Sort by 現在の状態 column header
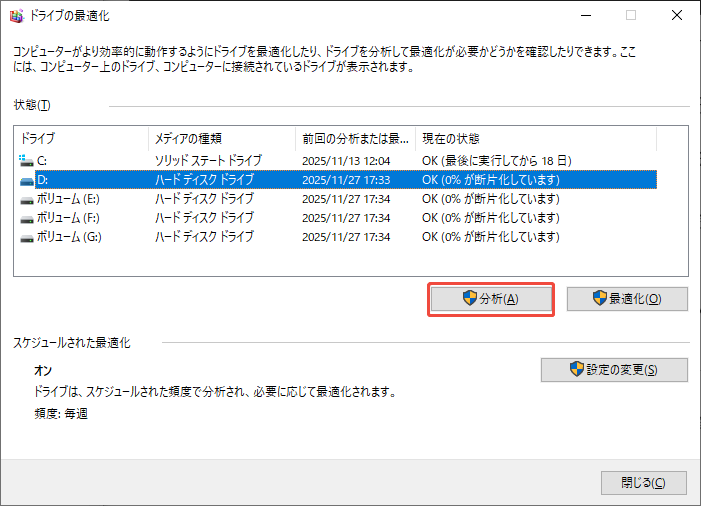Screen dimensions: 701x506 coord(536,139)
